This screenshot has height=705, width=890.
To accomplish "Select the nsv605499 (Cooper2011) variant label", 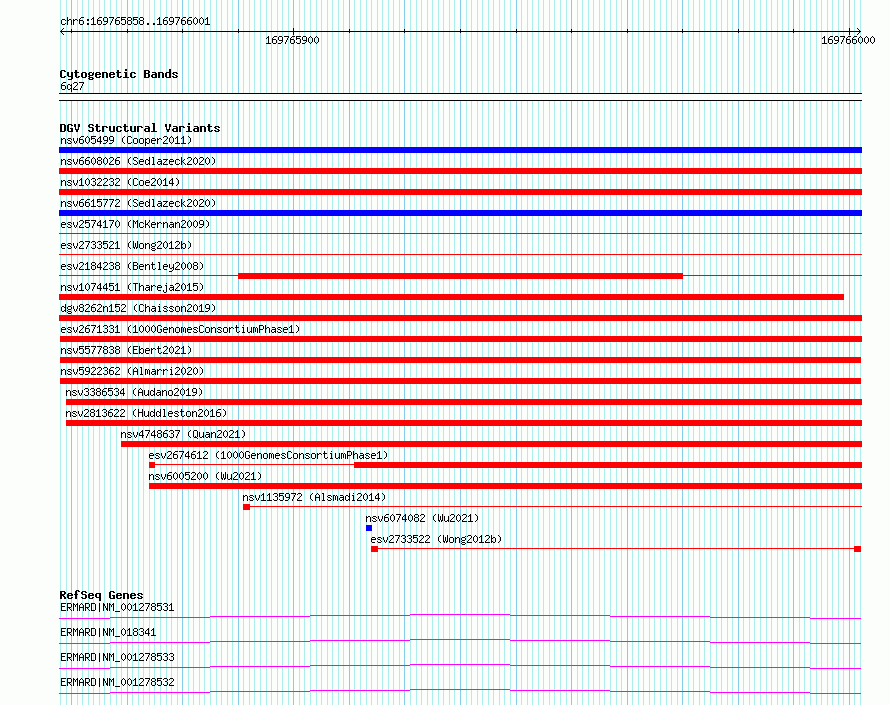I will click(126, 140).
